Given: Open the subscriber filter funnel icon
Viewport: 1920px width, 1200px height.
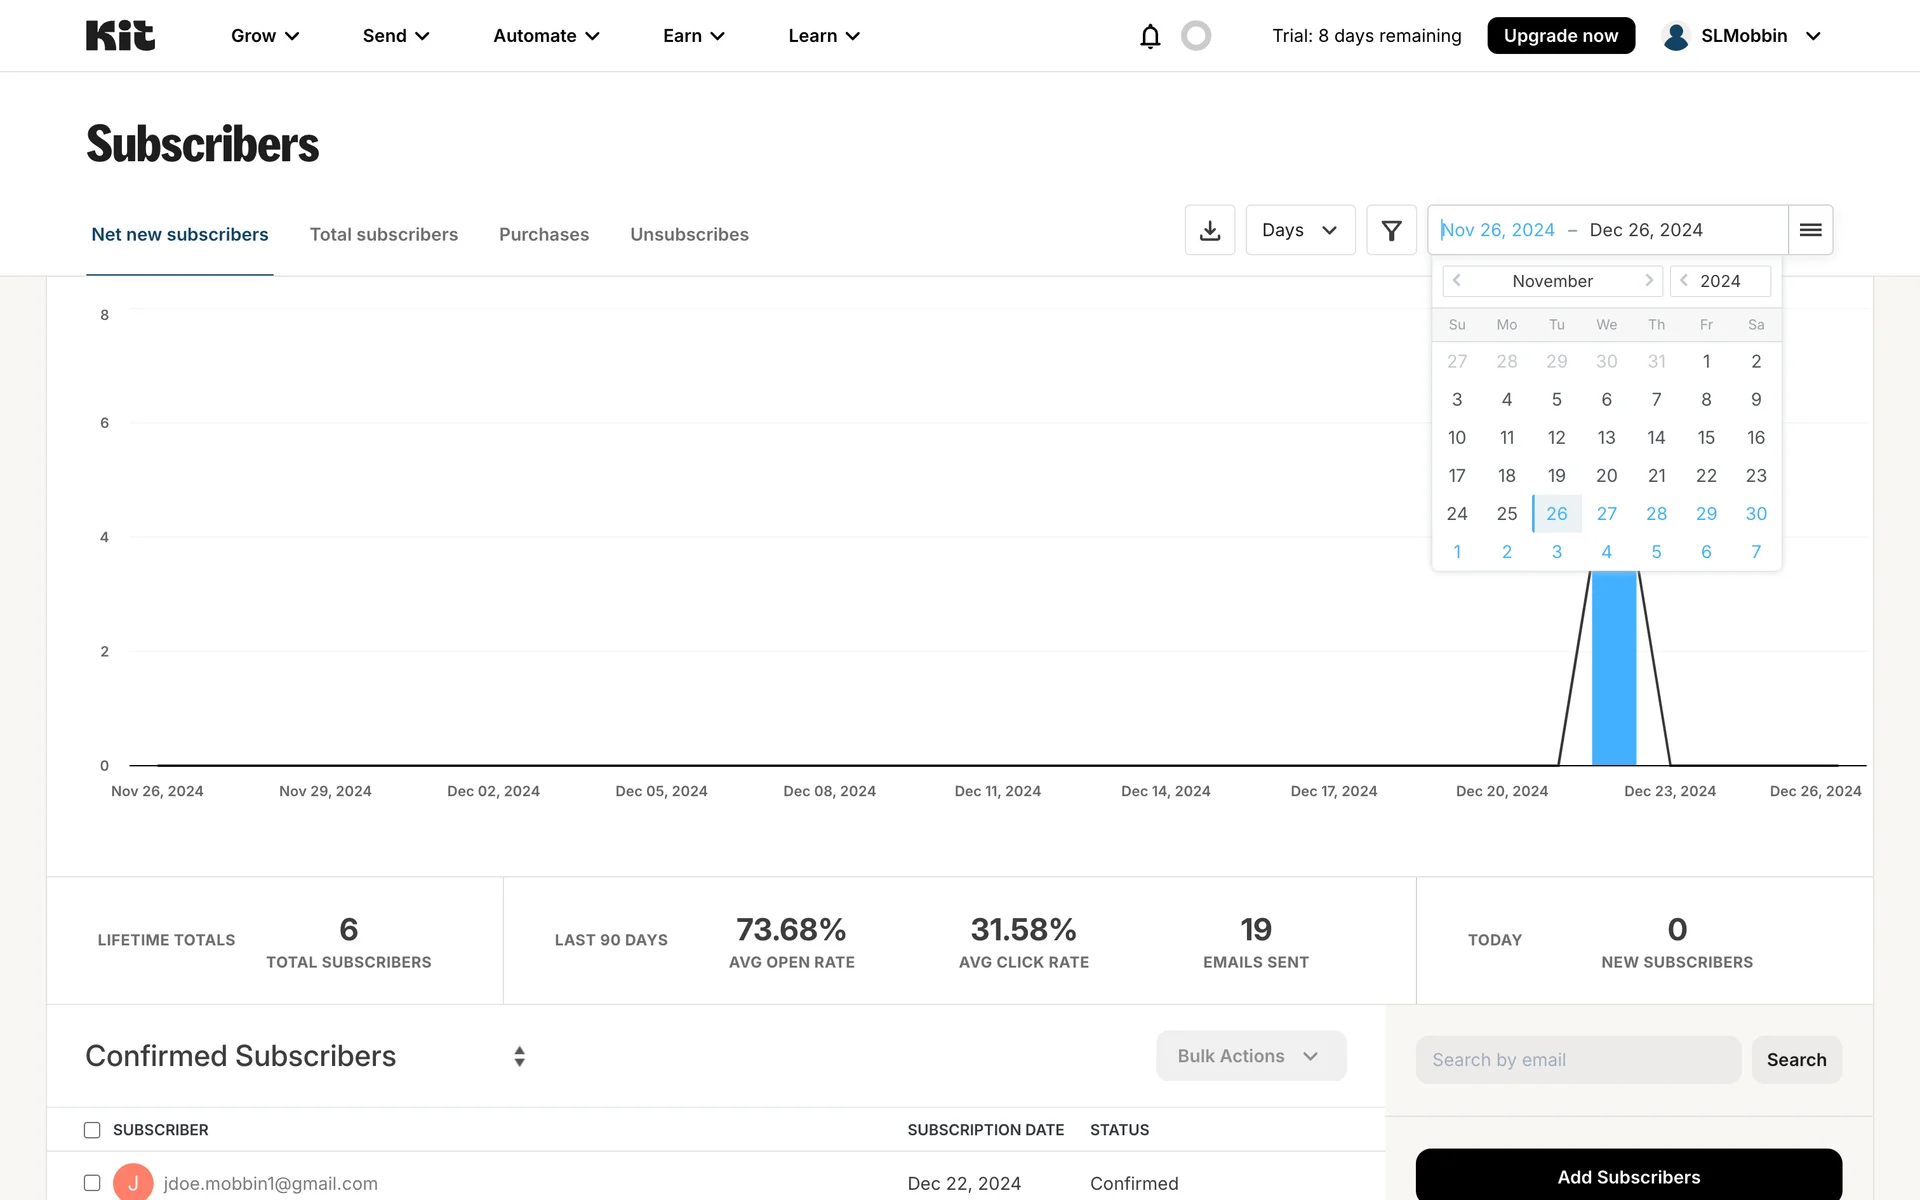Looking at the screenshot, I should point(1391,230).
